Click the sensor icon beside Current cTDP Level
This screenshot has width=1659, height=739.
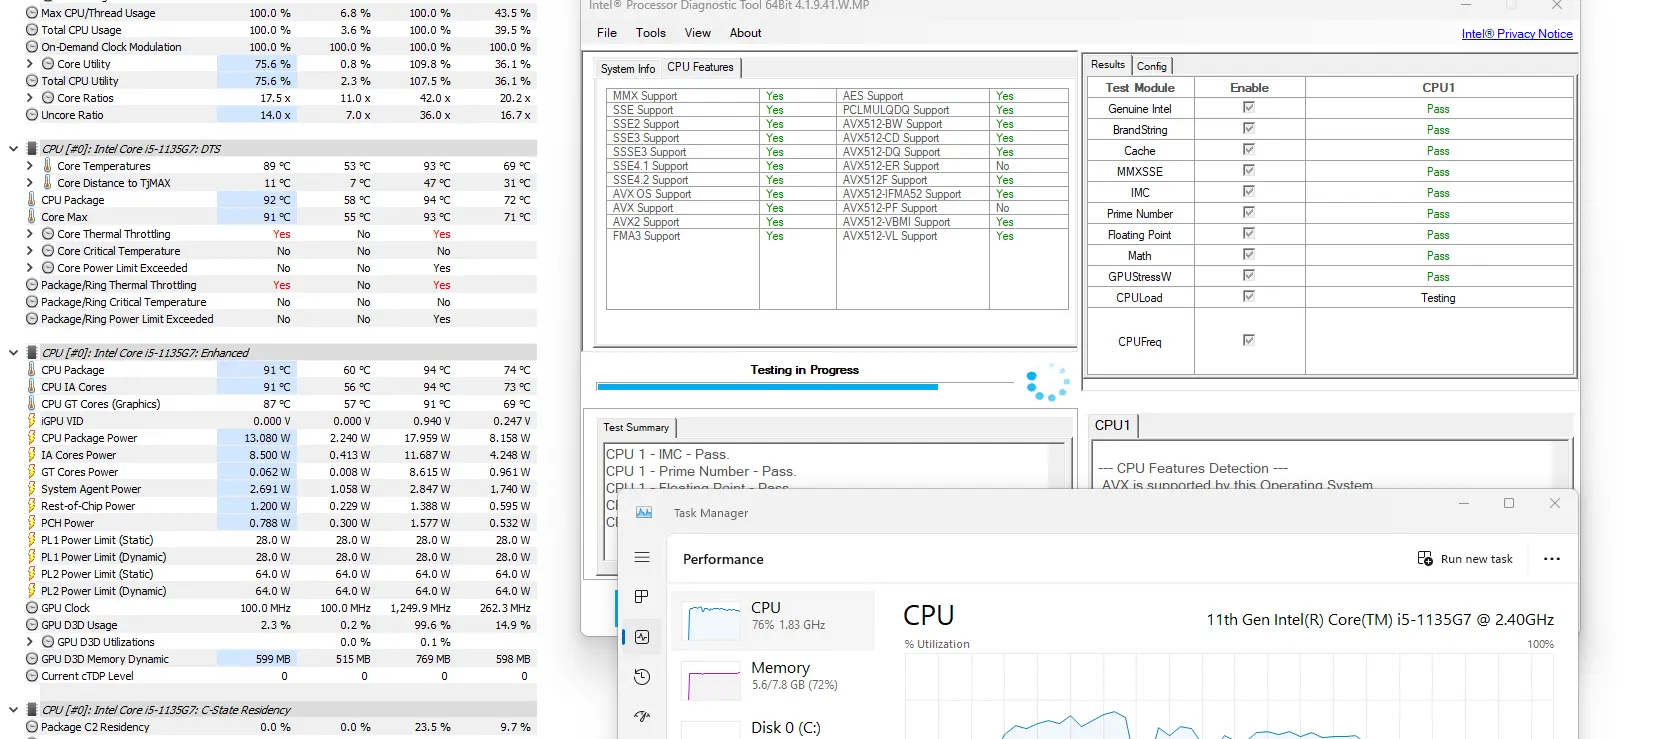pos(32,676)
